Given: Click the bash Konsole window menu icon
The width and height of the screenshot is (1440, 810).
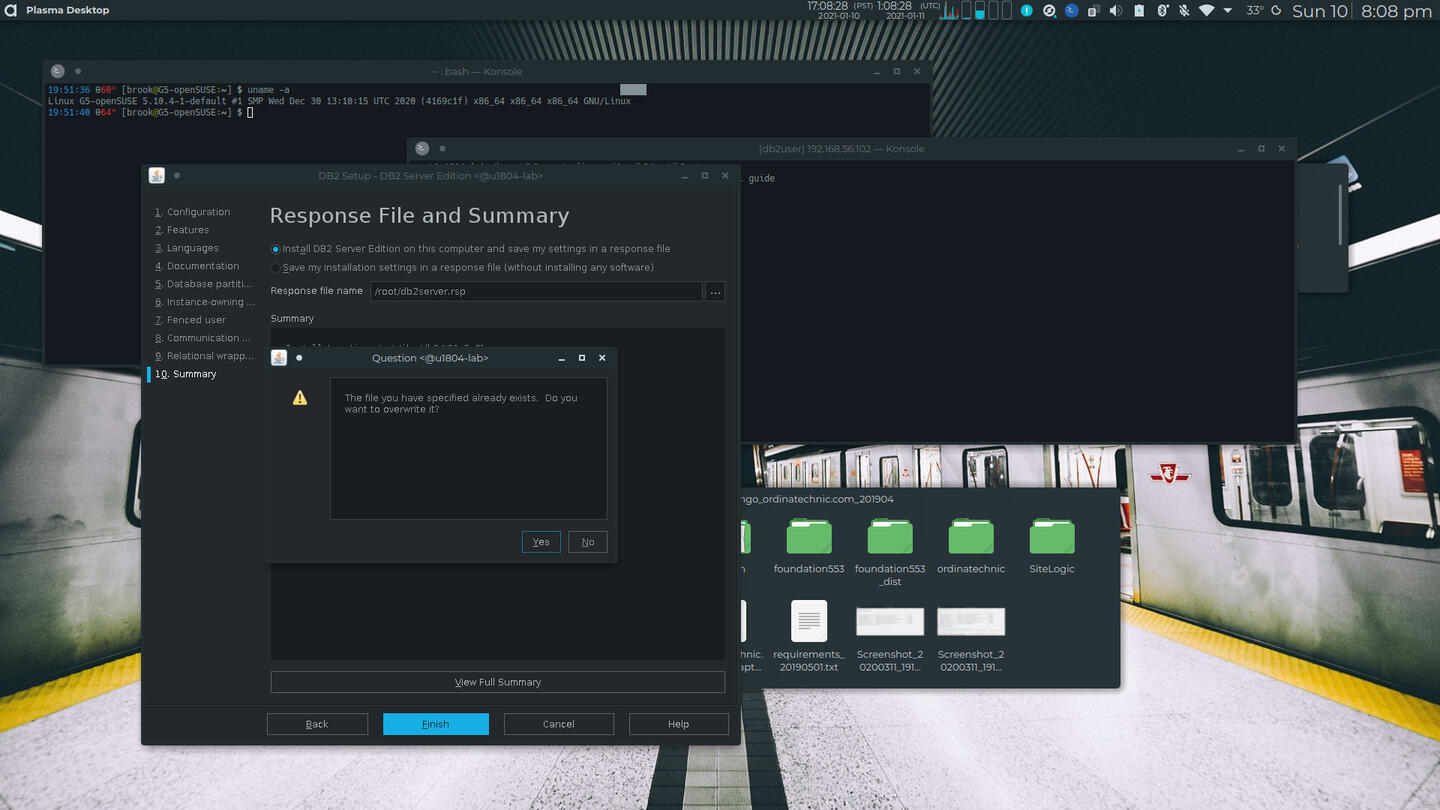Looking at the screenshot, I should pos(58,72).
